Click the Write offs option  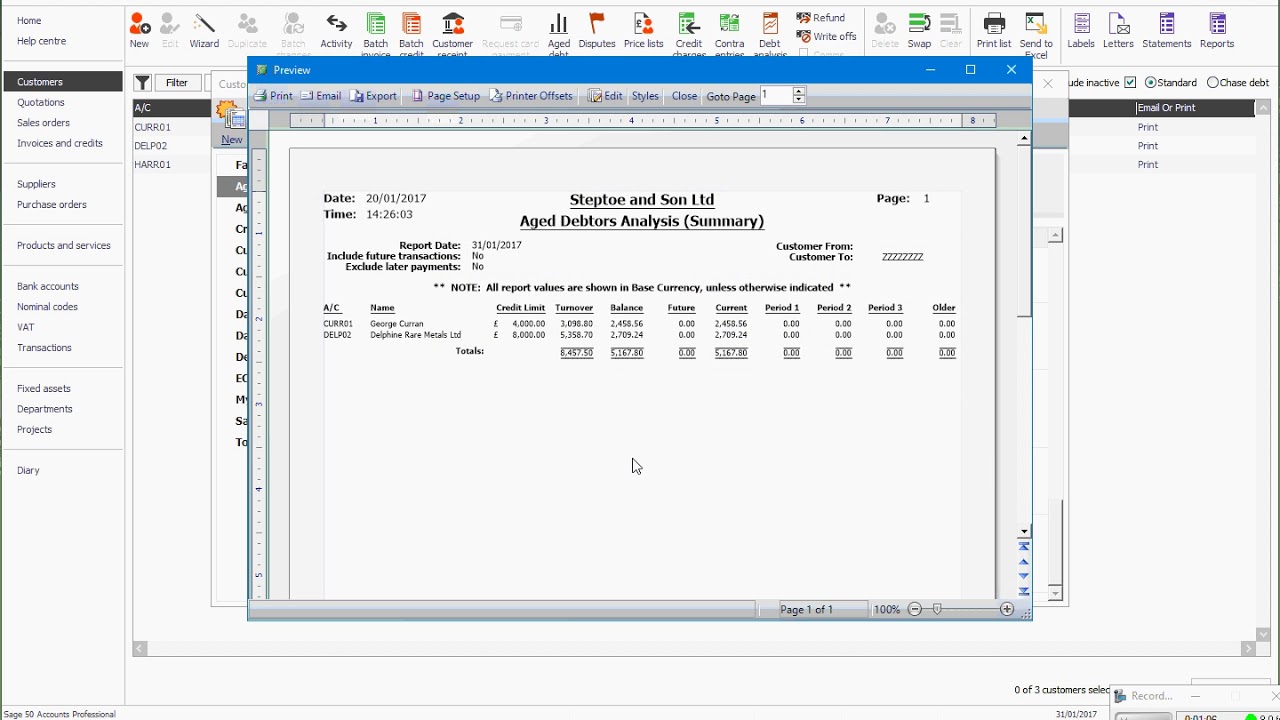coord(827,37)
